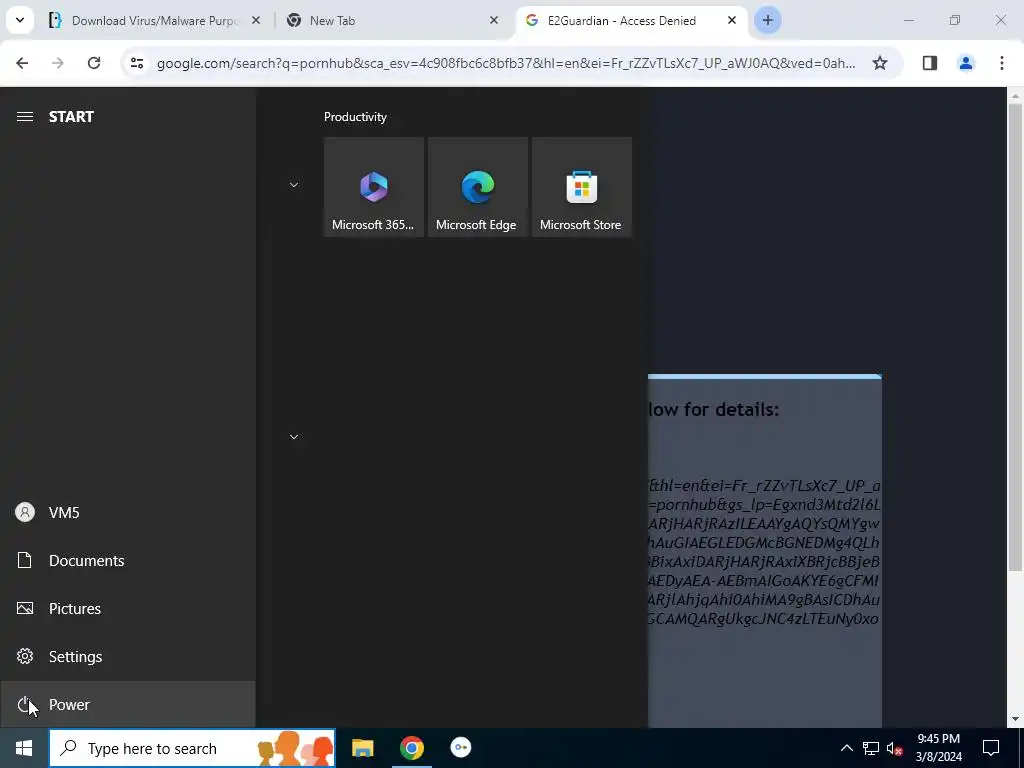Click the scrollbar up arrow
The height and width of the screenshot is (768, 1024).
(1015, 96)
